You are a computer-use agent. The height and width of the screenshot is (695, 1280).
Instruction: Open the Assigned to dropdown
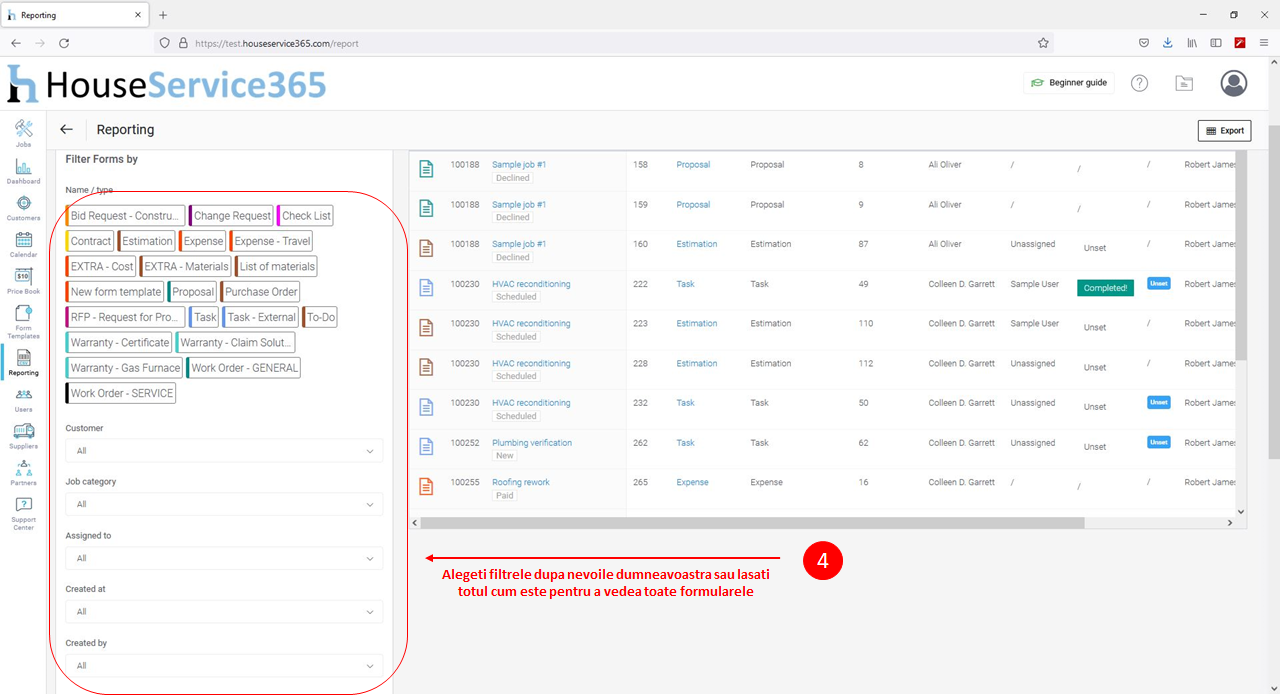tap(224, 558)
